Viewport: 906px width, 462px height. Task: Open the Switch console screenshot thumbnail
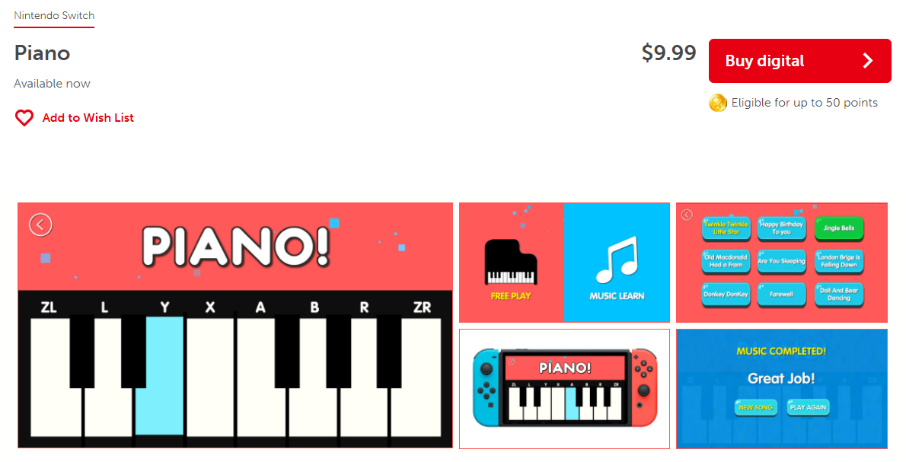coord(565,389)
